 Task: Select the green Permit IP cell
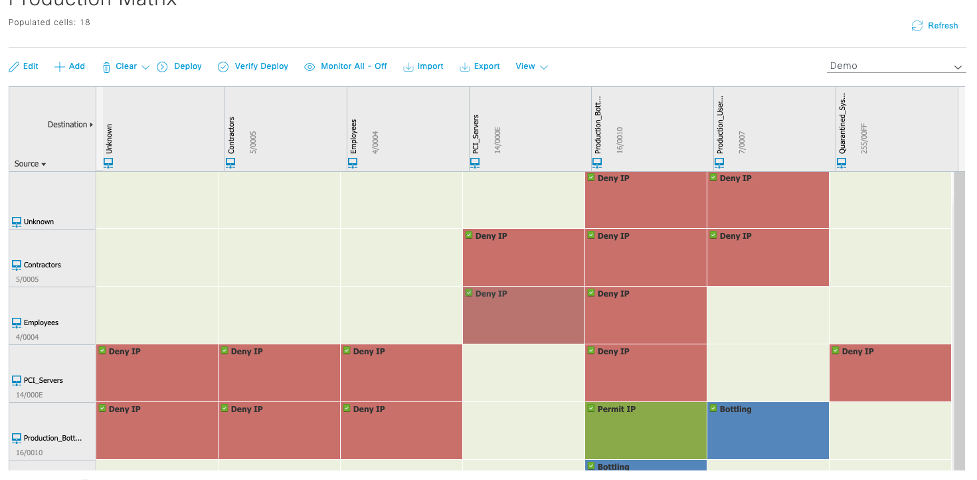[646, 431]
